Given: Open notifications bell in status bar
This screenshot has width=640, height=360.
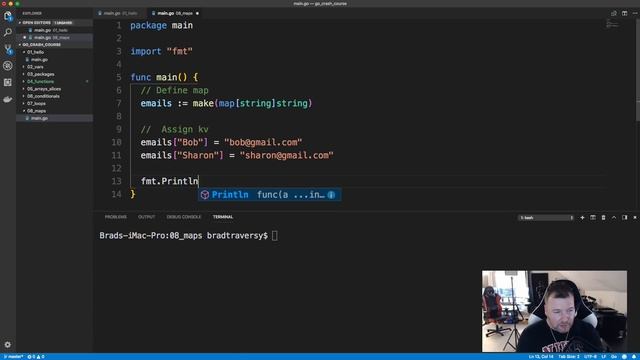Looking at the screenshot, I should click(634, 357).
